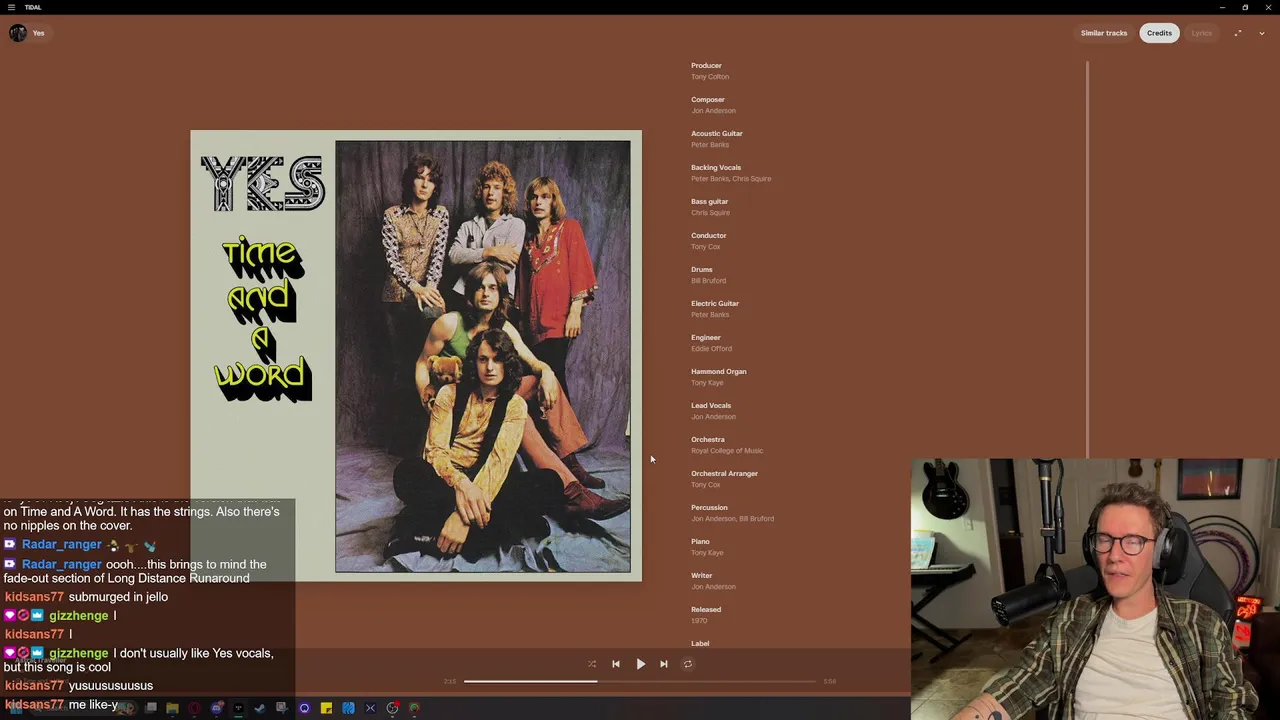
Task: Click the Yes artist name link
Action: click(38, 33)
